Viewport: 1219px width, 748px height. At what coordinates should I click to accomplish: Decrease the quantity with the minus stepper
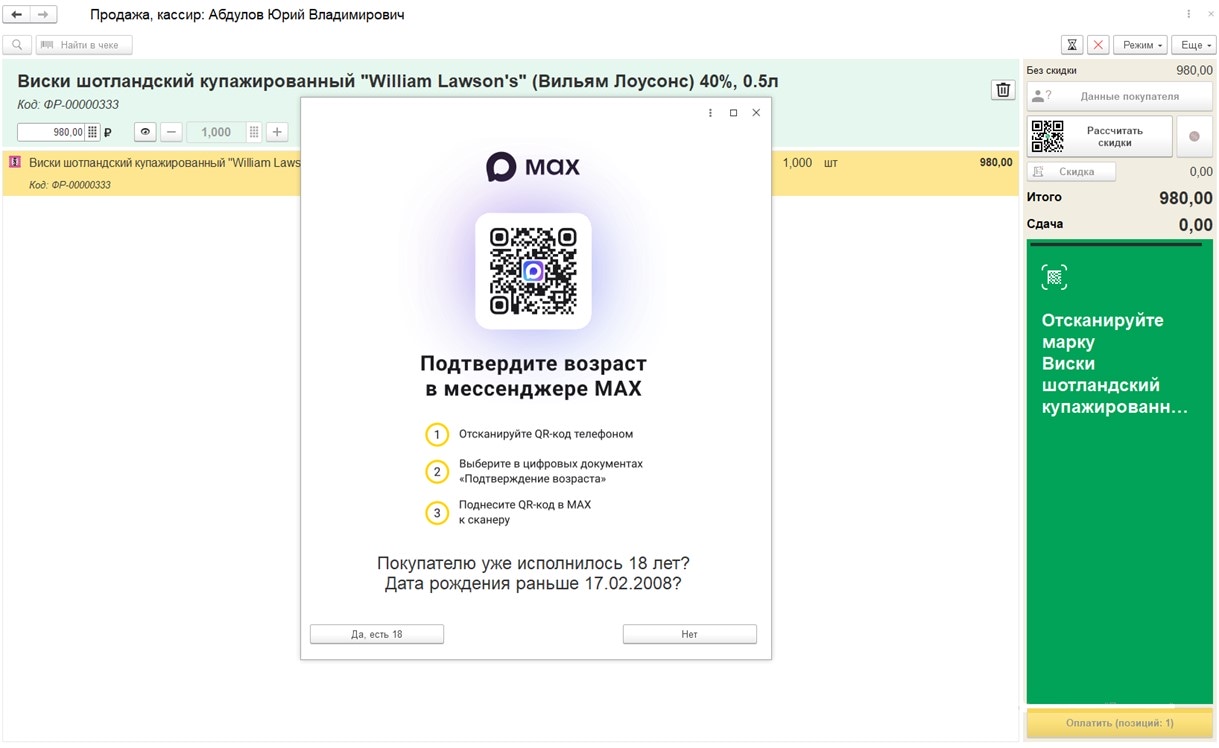[170, 131]
